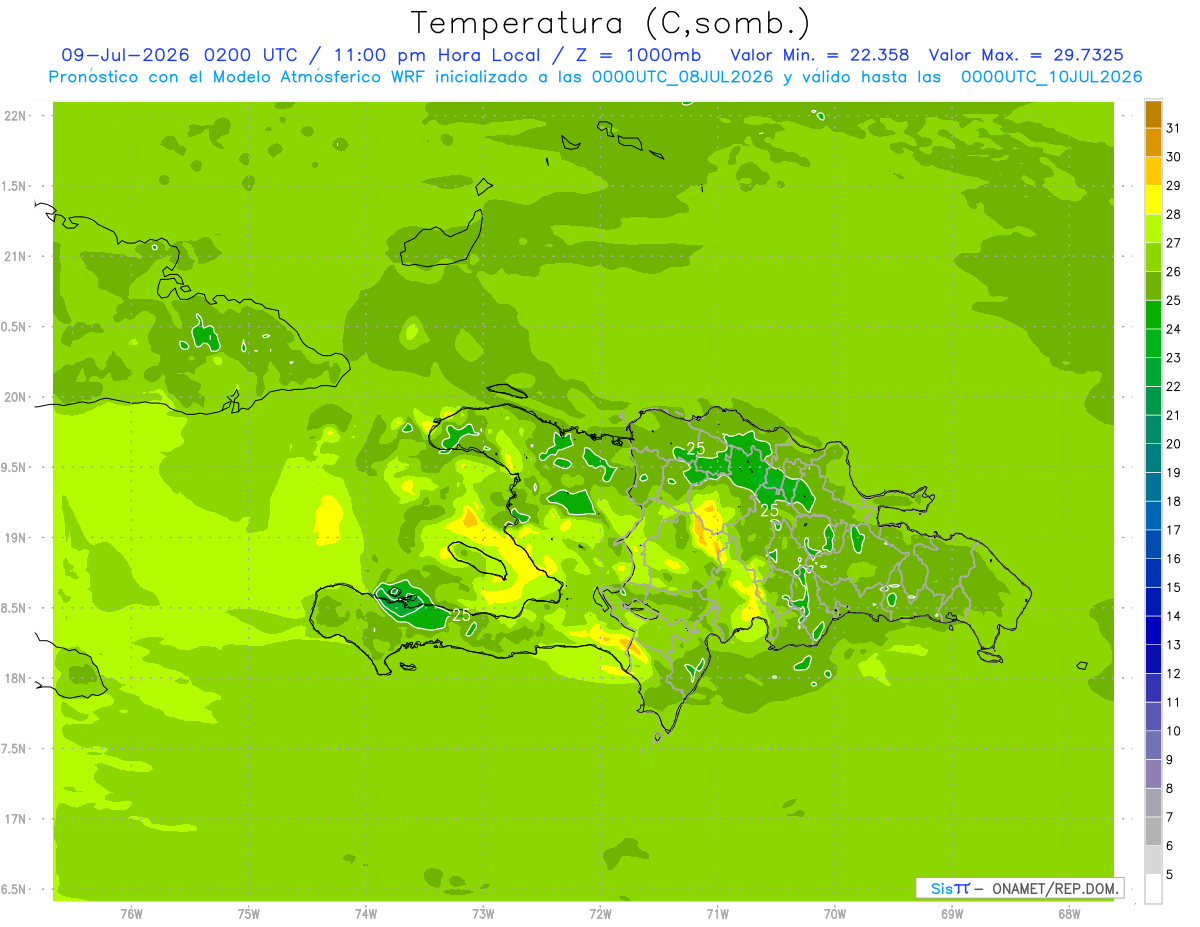The width and height of the screenshot is (1200, 927).
Task: Click the '22N' latitude axis label
Action: pyautogui.click(x=15, y=116)
